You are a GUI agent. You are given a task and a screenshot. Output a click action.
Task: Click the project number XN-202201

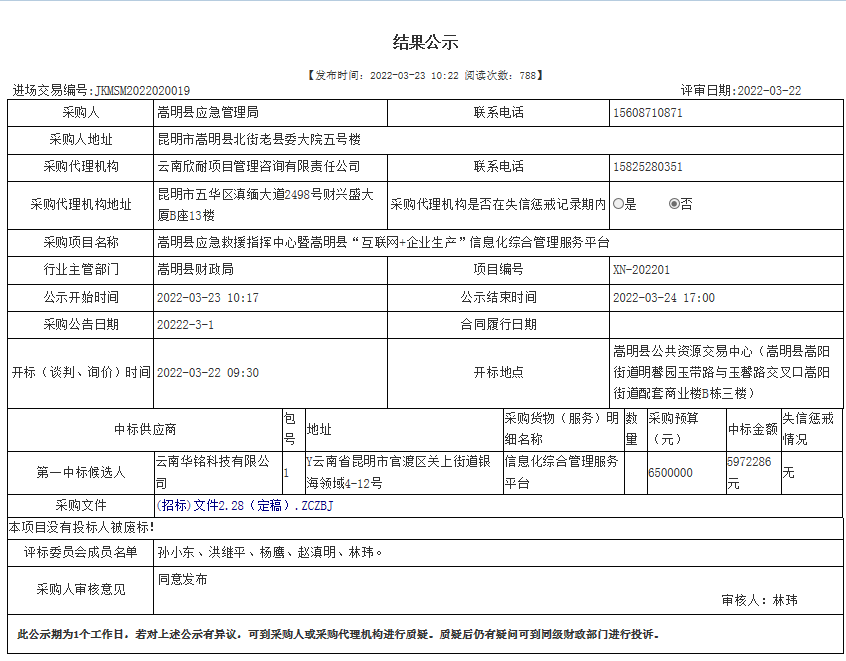click(641, 270)
